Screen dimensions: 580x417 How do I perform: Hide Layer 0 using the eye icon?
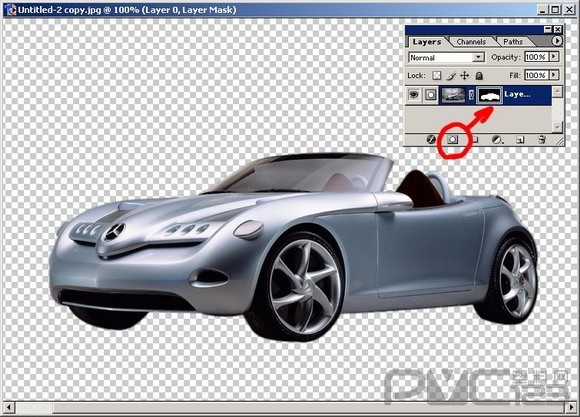[x=414, y=95]
